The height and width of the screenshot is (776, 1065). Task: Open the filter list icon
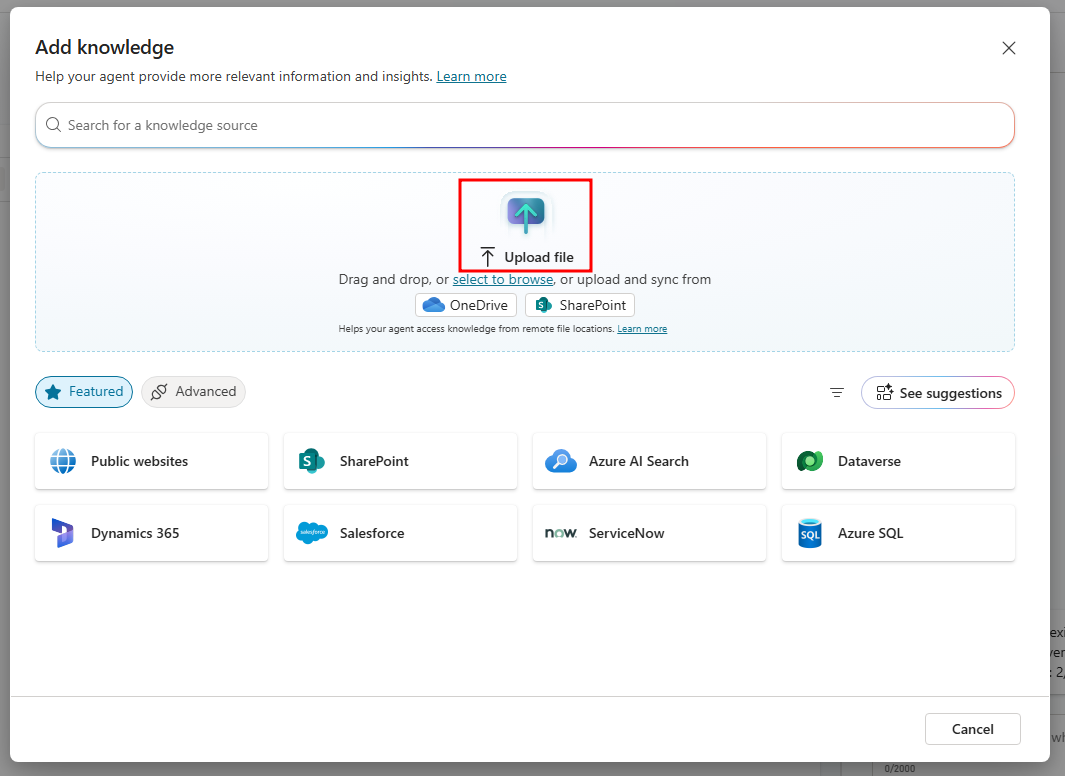pyautogui.click(x=837, y=392)
